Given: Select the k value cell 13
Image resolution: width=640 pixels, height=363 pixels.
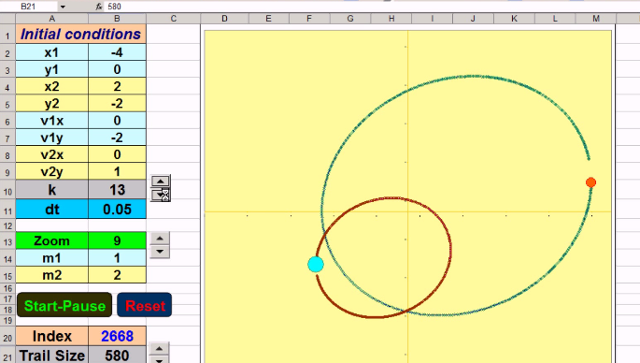Looking at the screenshot, I should [x=117, y=190].
